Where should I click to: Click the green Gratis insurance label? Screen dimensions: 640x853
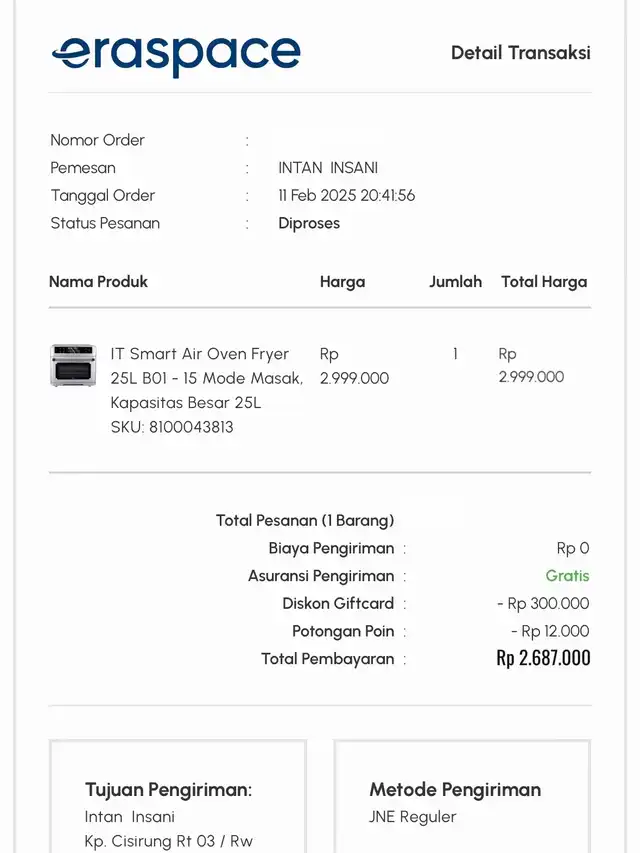[x=567, y=576]
